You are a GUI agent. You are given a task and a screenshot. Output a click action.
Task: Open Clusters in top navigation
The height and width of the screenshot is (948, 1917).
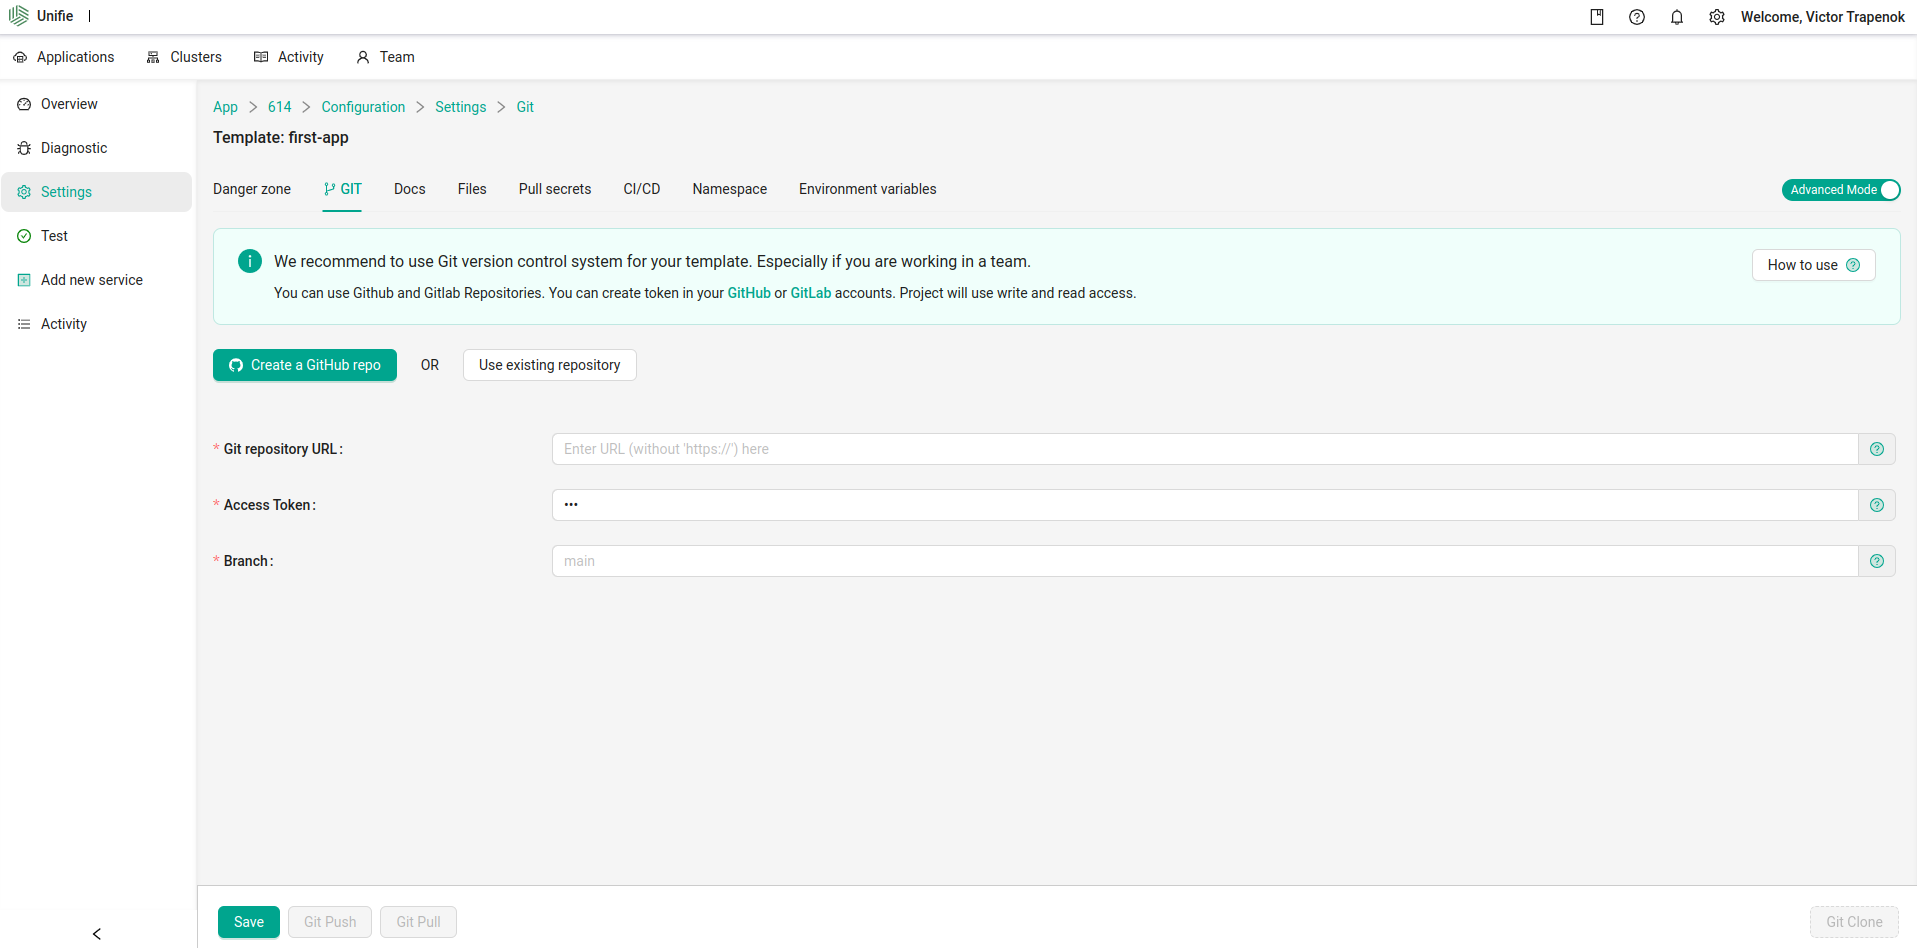(184, 57)
